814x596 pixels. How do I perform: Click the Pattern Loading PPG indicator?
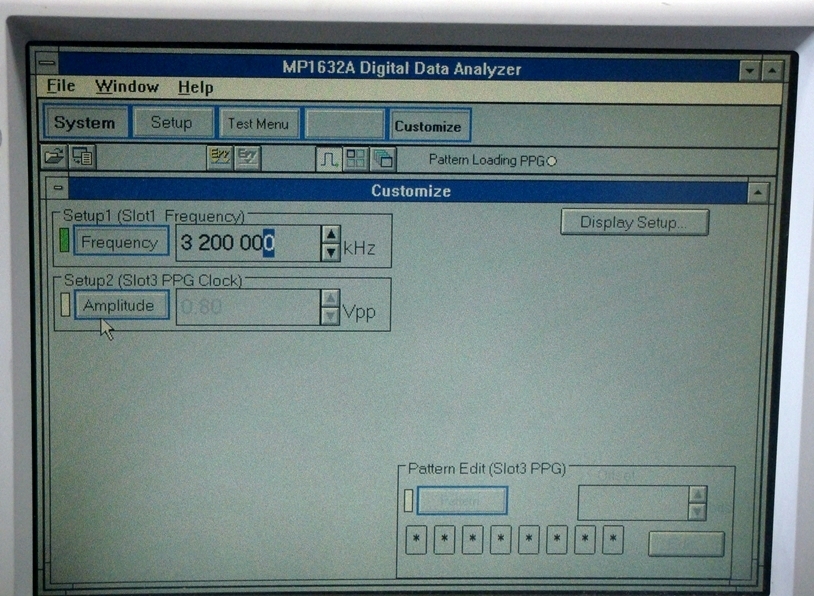[x=552, y=161]
